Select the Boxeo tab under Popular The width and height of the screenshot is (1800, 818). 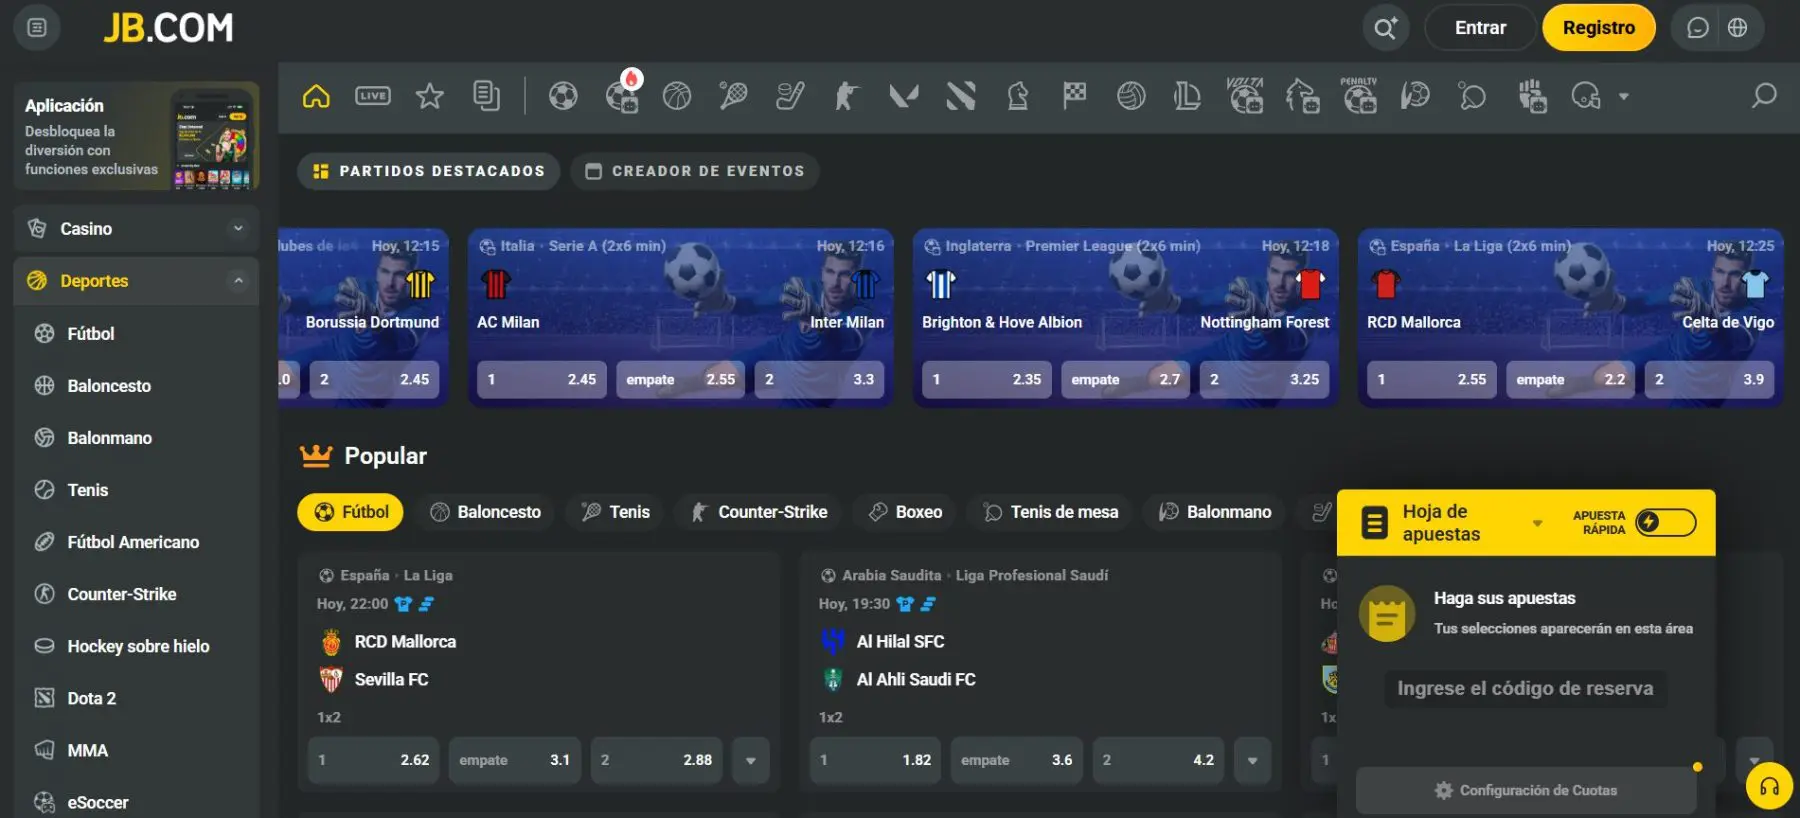905,512
